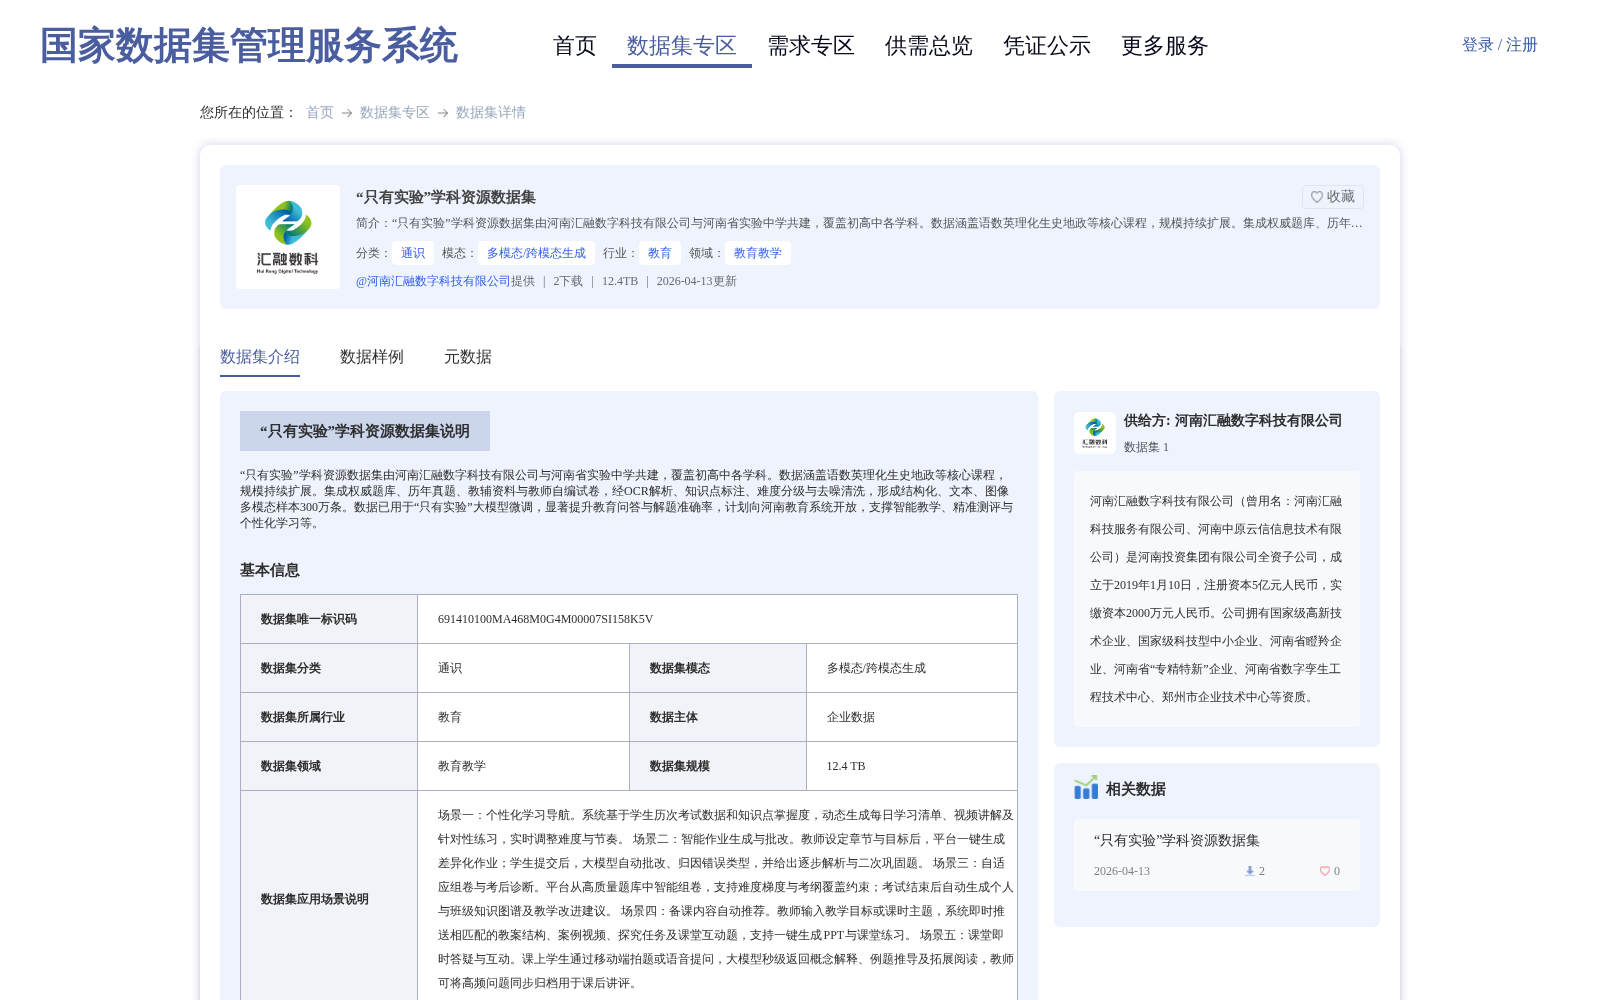The height and width of the screenshot is (1000, 1600).
Task: Go to the 首页 navigation menu item
Action: click(575, 46)
